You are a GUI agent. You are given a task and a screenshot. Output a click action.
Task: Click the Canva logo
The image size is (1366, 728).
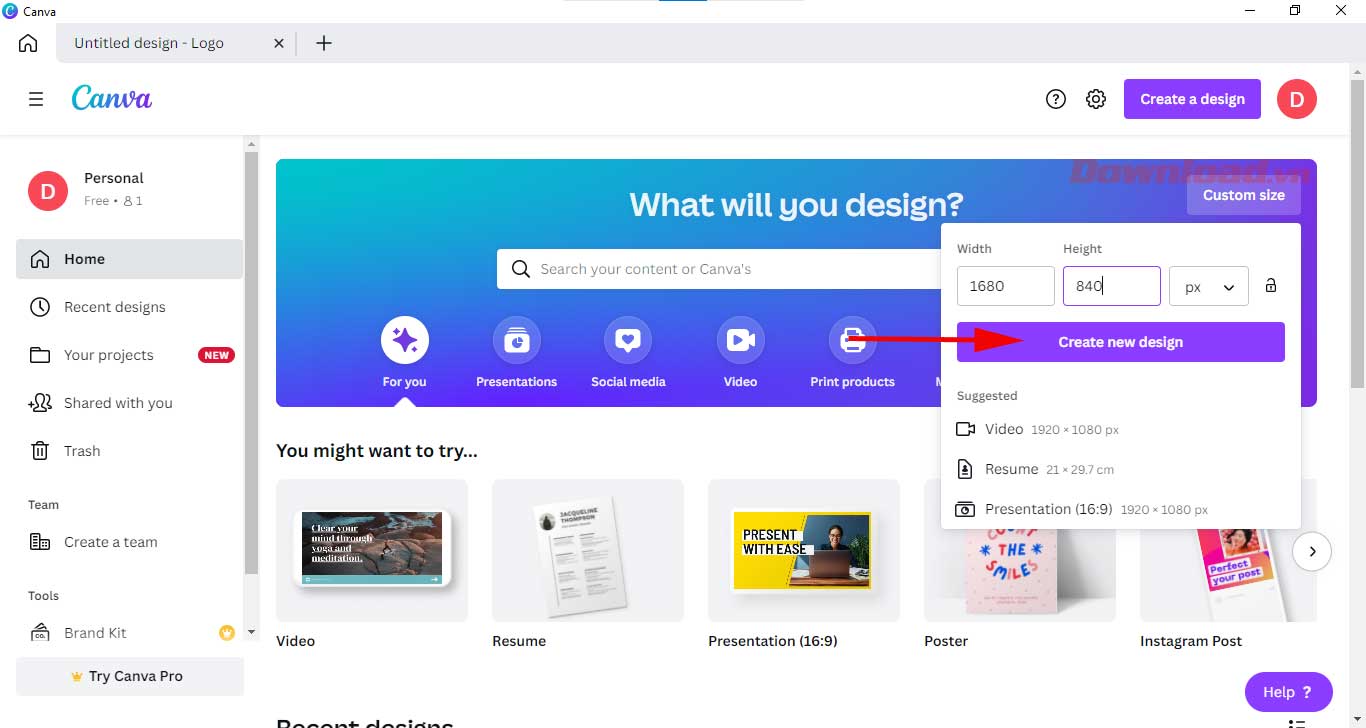point(112,98)
